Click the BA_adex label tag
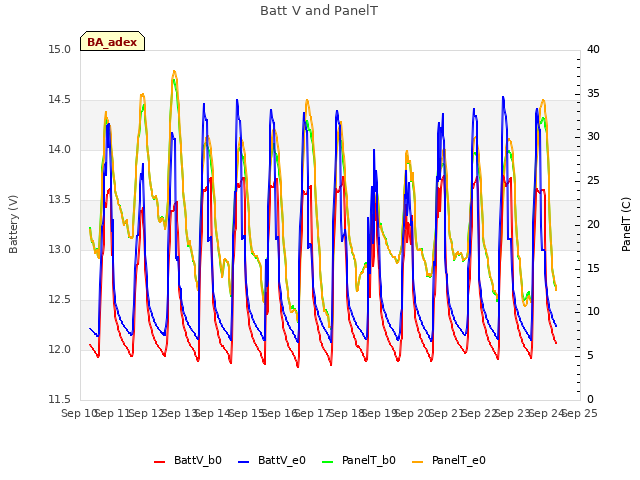The height and width of the screenshot is (480, 640). click(112, 41)
